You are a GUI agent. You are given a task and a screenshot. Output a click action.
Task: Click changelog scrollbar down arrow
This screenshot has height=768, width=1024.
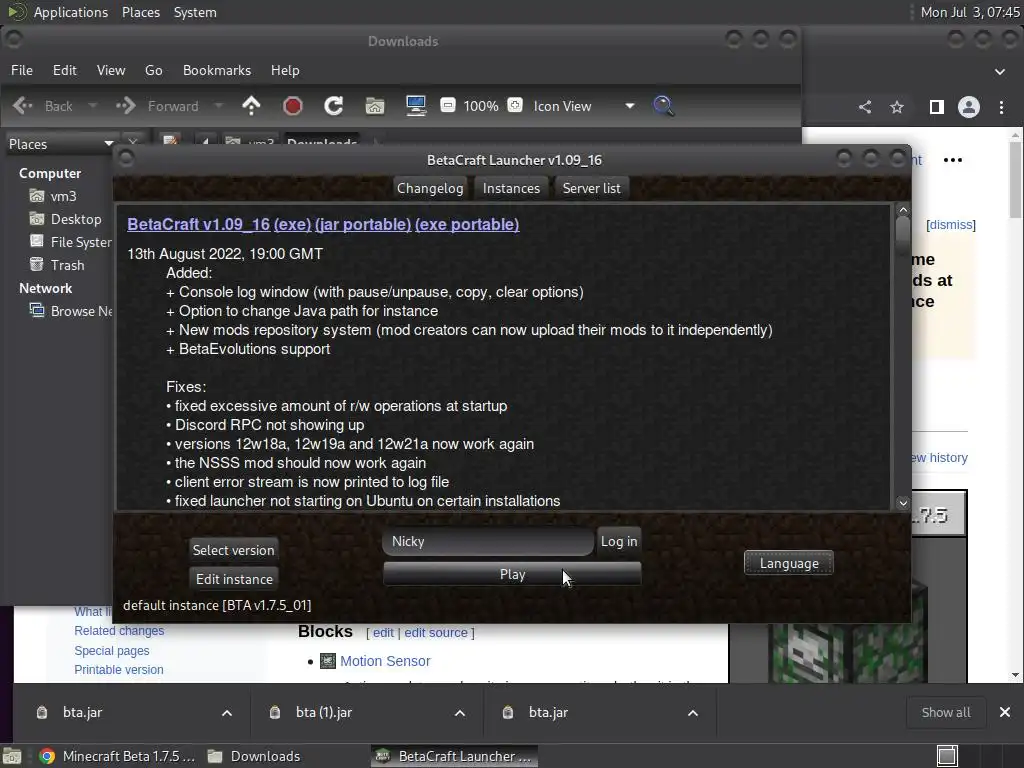[x=903, y=502]
